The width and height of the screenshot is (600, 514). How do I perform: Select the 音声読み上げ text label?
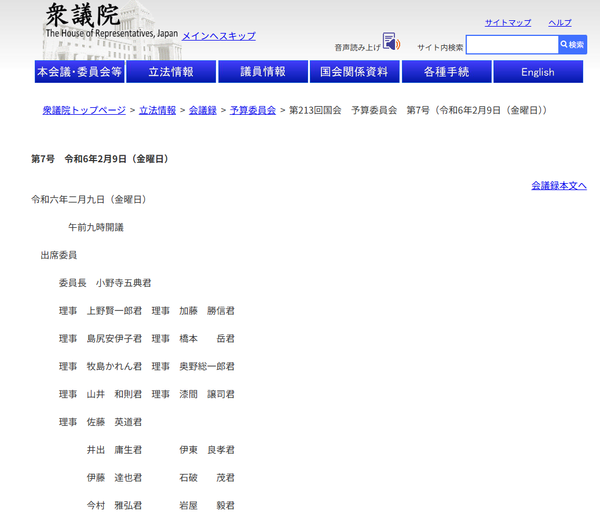click(x=357, y=47)
